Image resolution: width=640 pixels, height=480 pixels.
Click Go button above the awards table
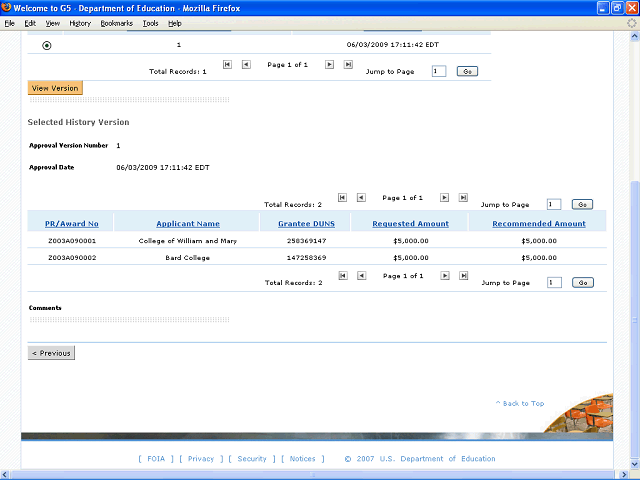tap(582, 204)
